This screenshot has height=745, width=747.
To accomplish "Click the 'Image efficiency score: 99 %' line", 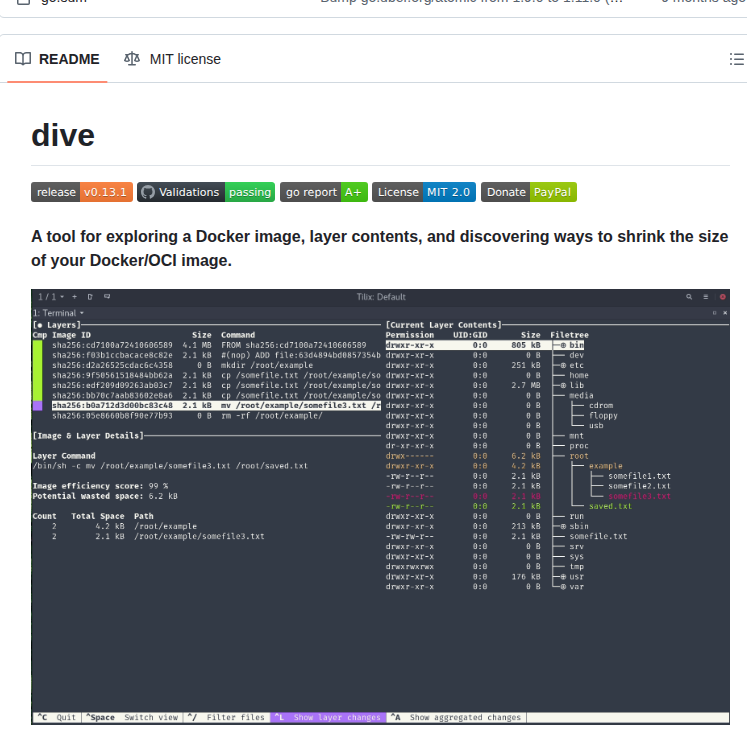I will tap(100, 486).
